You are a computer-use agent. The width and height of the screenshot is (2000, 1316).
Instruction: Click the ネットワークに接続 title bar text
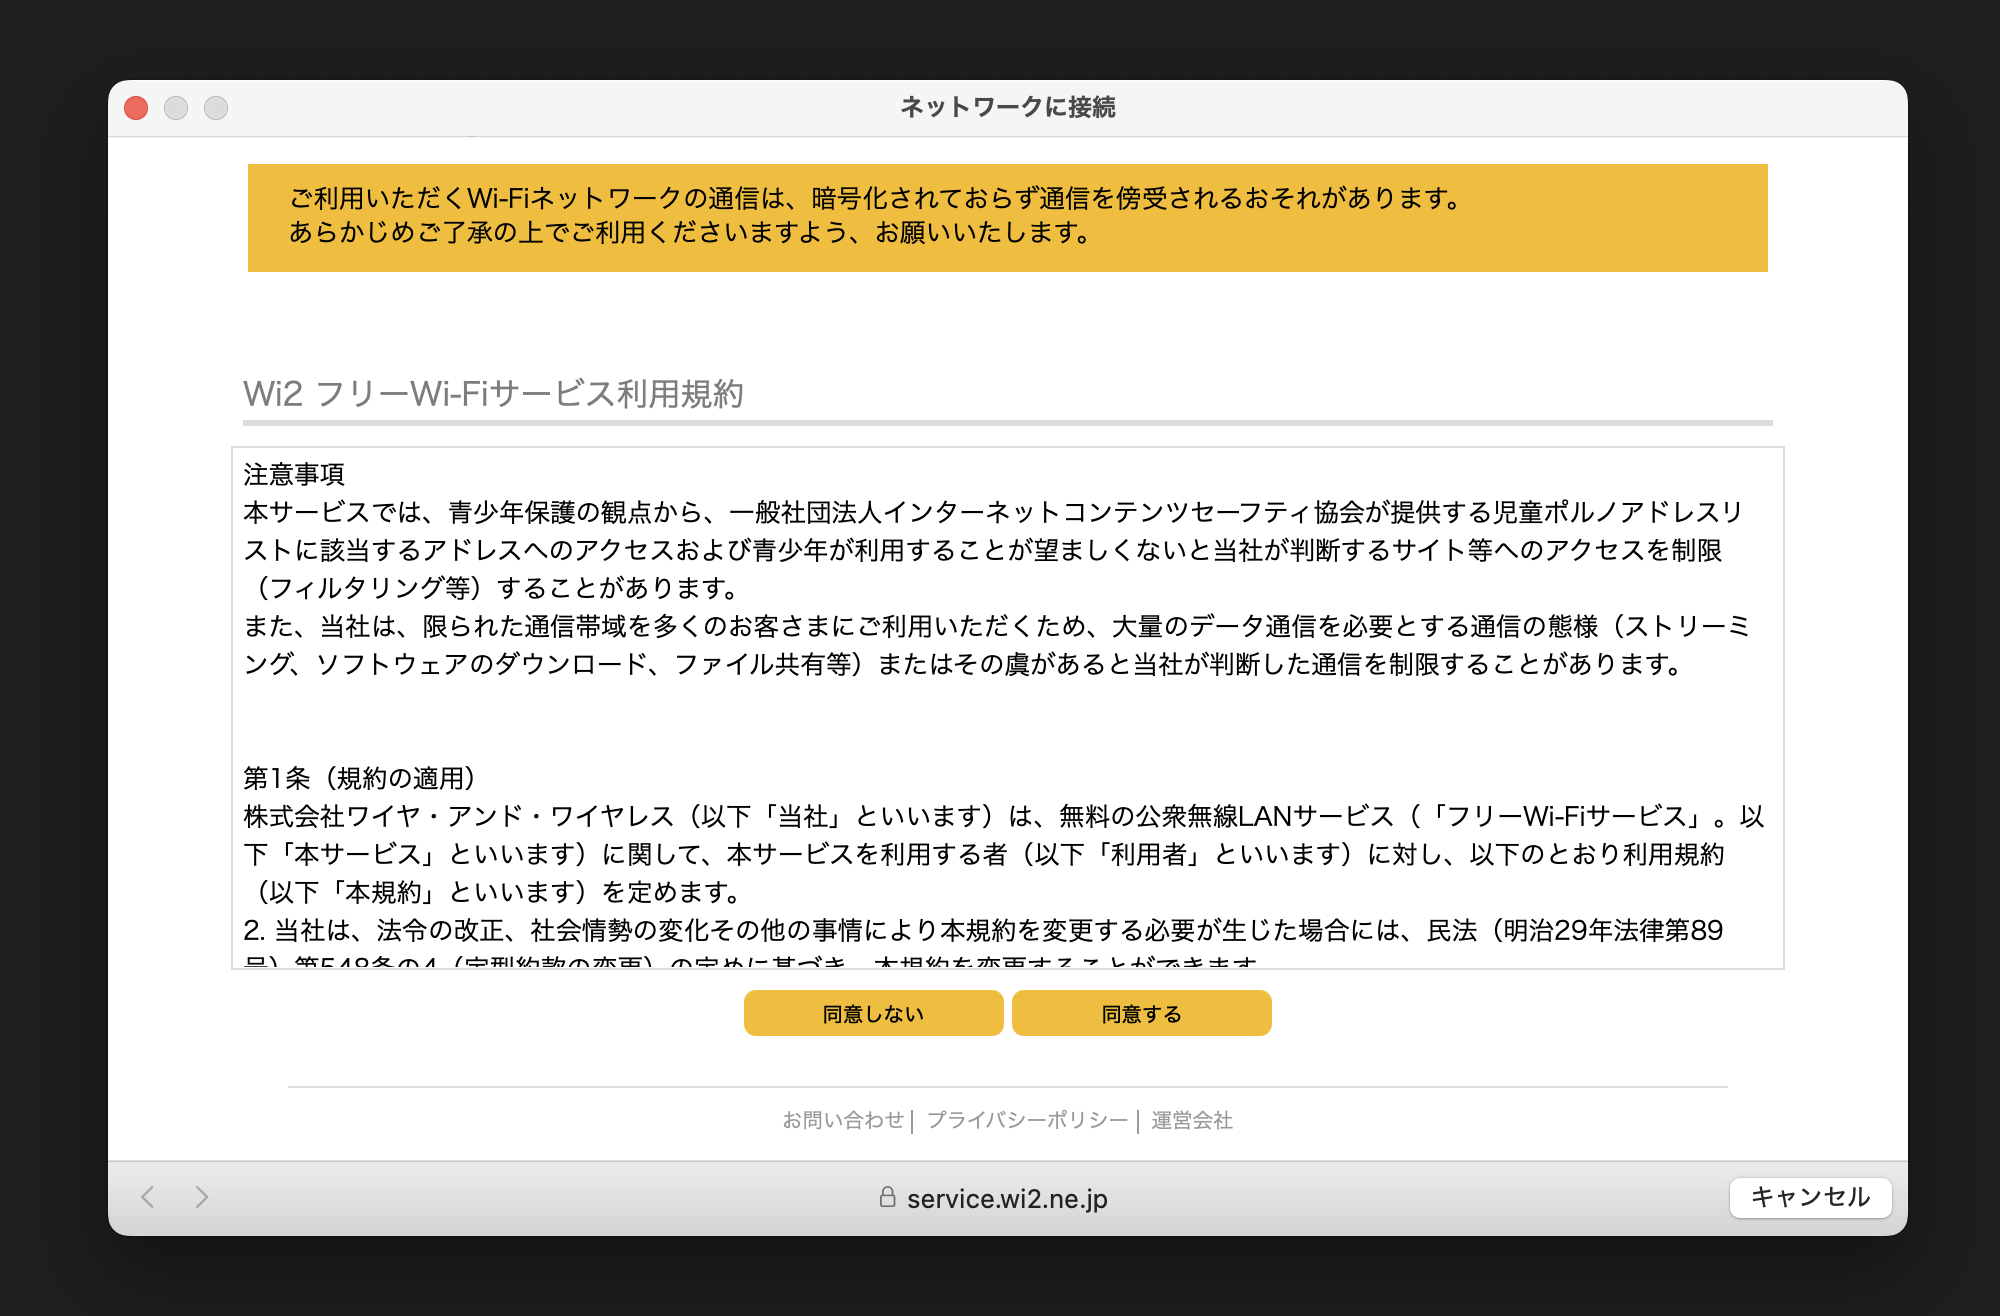[x=1010, y=107]
